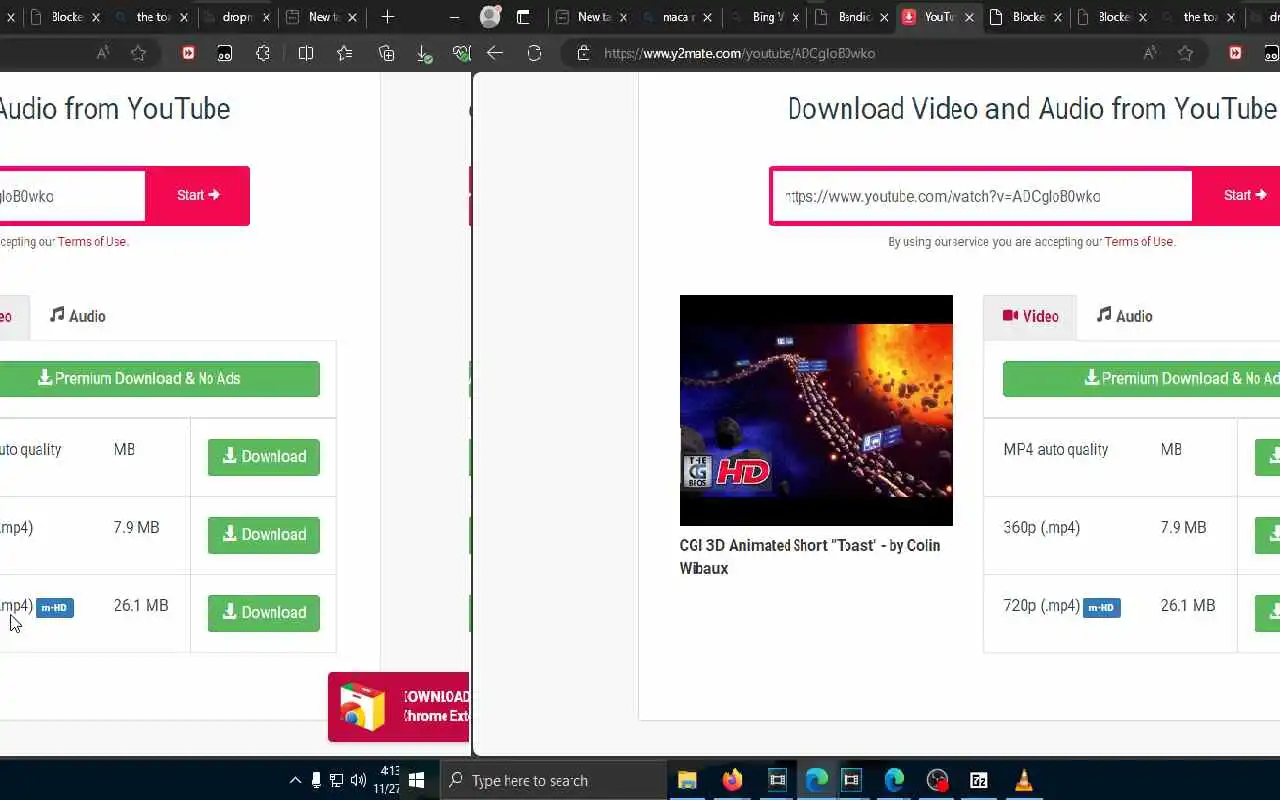Viewport: 1280px width, 800px height.
Task: Click 'MP4 auto quality' in front window
Action: pyautogui.click(x=1056, y=450)
